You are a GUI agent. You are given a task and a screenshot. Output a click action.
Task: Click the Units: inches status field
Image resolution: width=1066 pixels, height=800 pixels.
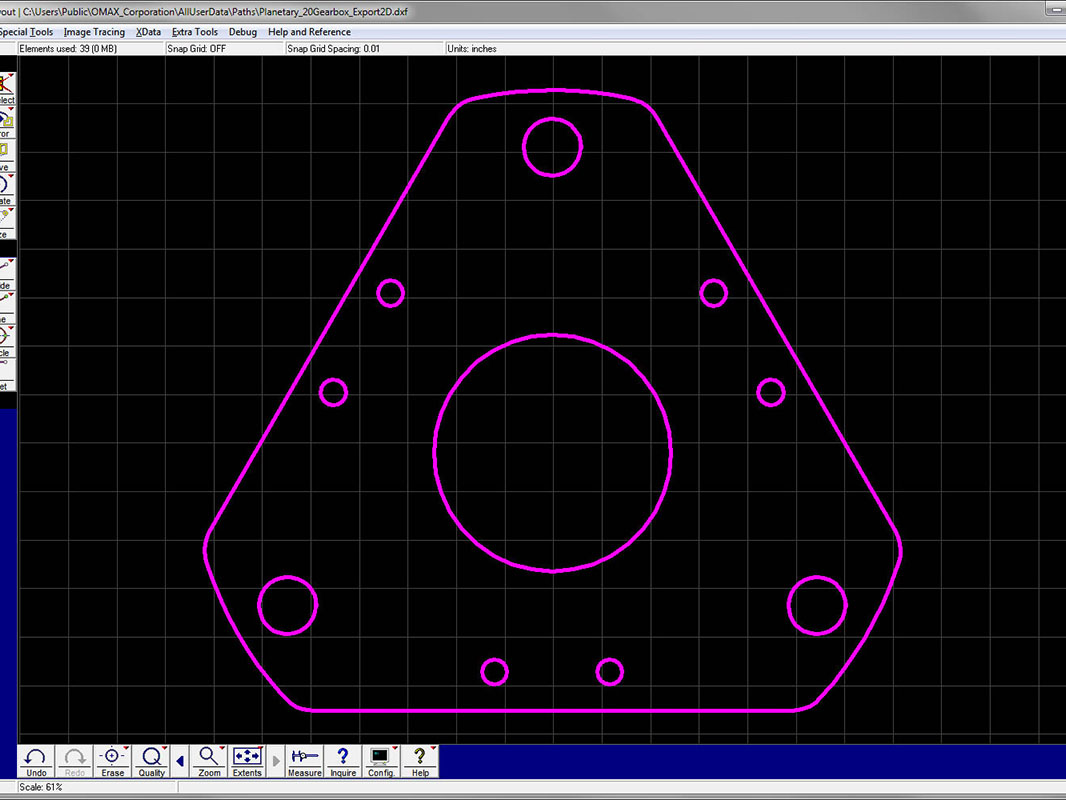(x=473, y=48)
